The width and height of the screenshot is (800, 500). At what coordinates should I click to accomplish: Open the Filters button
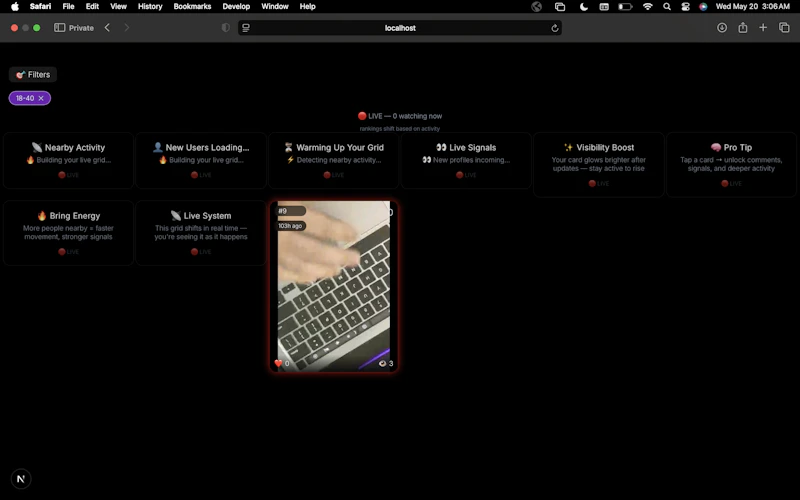pos(33,74)
